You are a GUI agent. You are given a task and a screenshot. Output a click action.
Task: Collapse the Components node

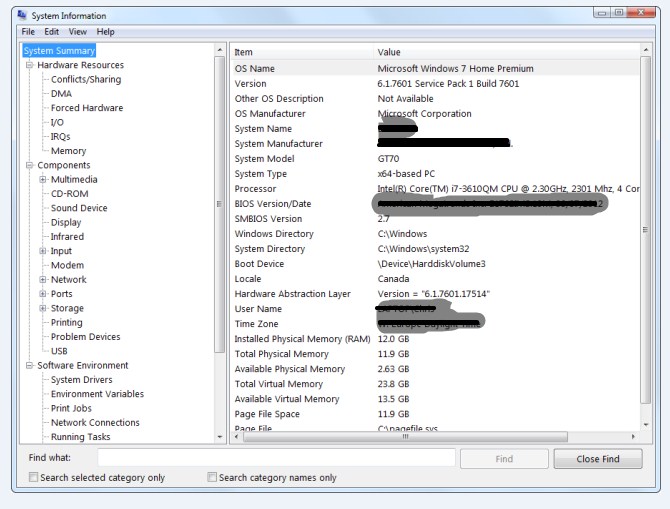[29, 165]
